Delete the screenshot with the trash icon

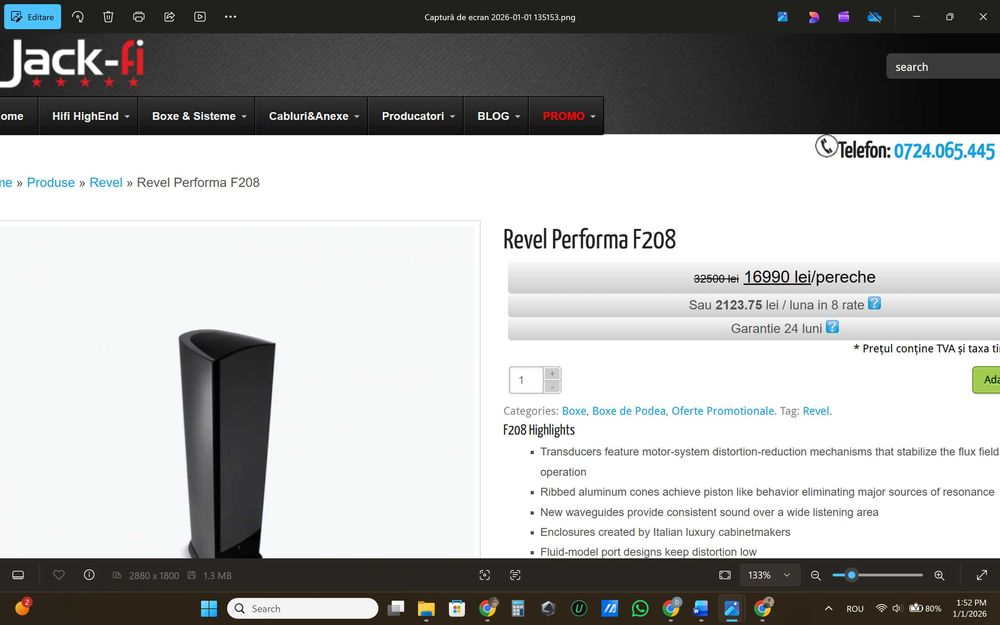pos(108,17)
